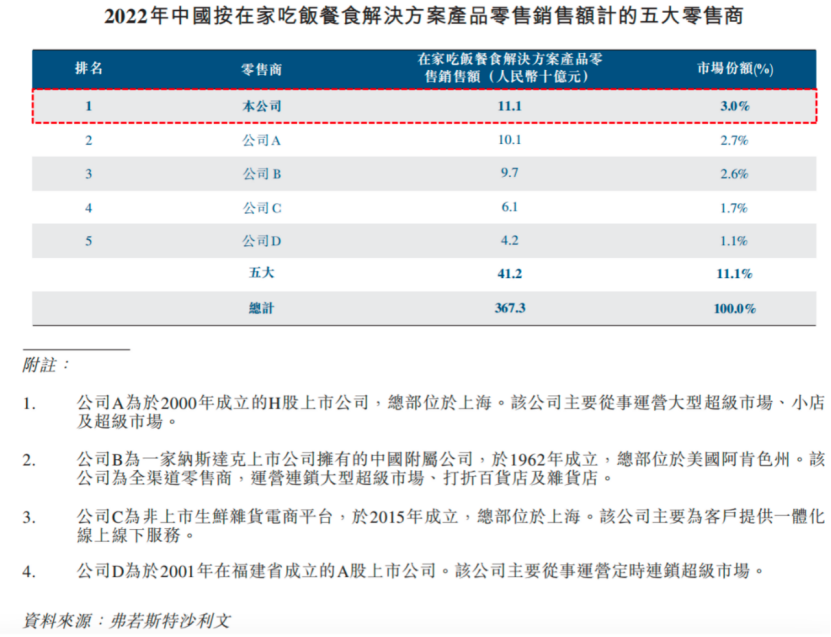831x637 pixels.
Task: Select the 排名 column header
Action: coord(88,69)
